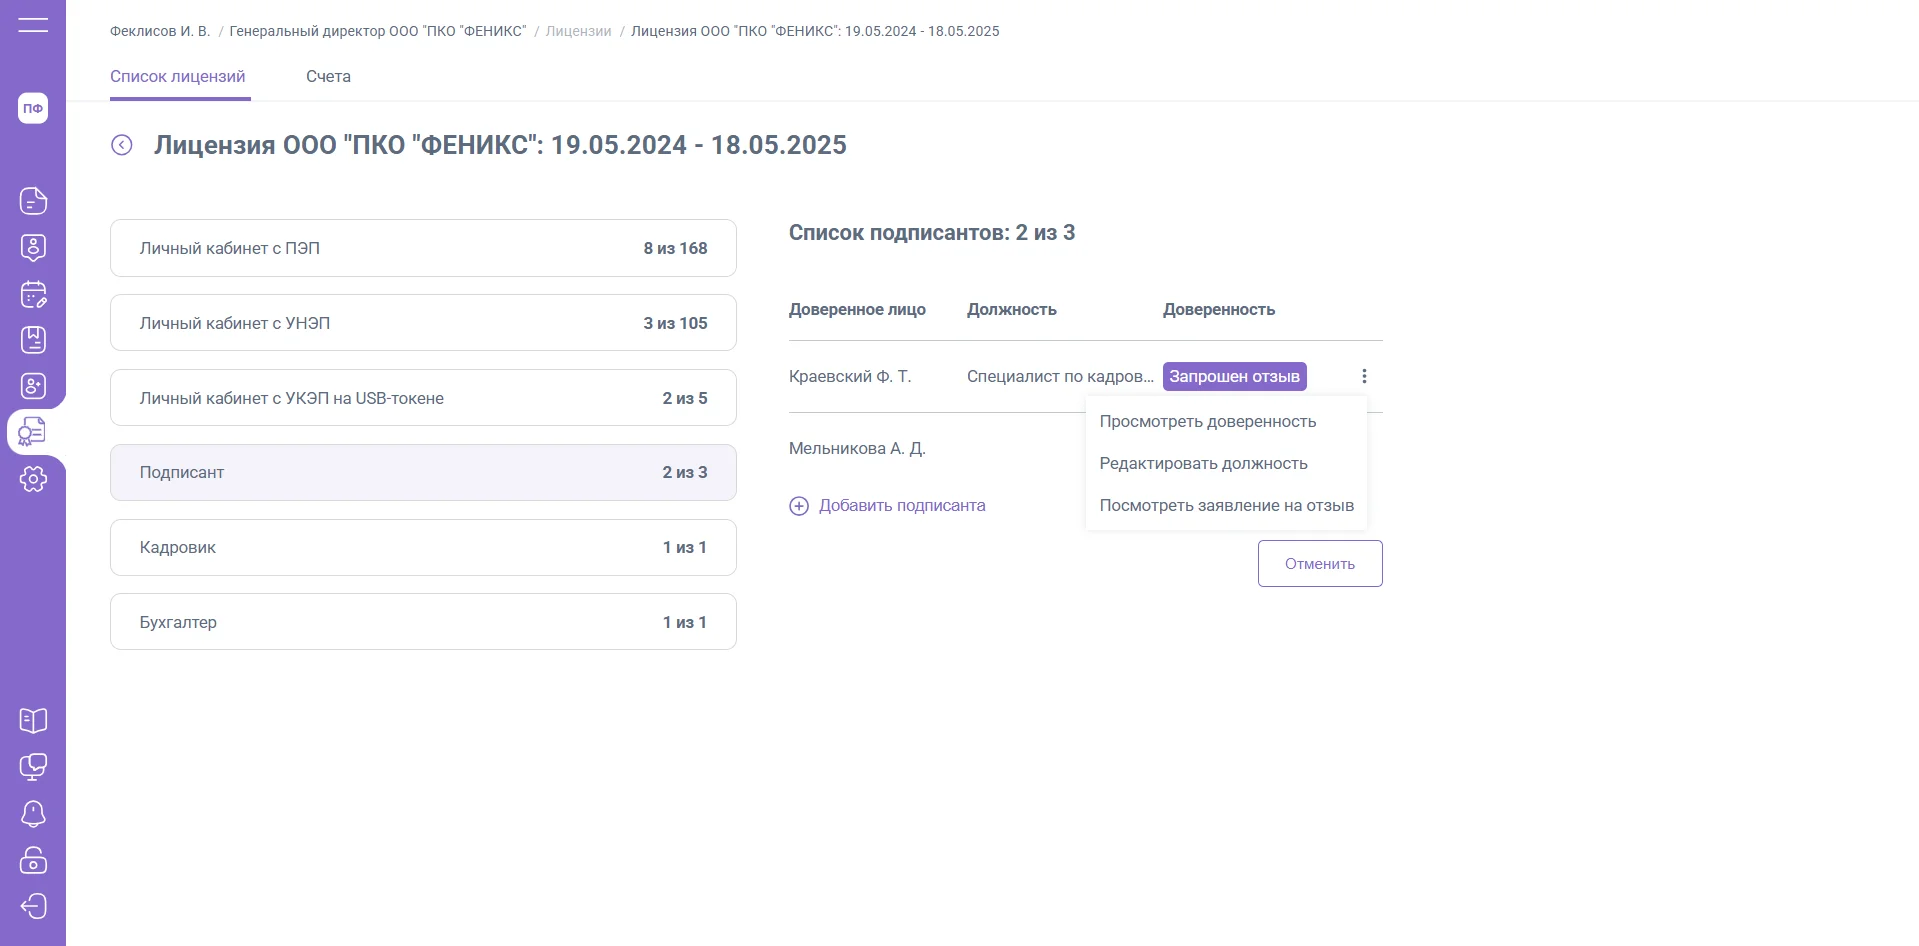Open the knowledge base book icon
This screenshot has width=1919, height=946.
(33, 720)
